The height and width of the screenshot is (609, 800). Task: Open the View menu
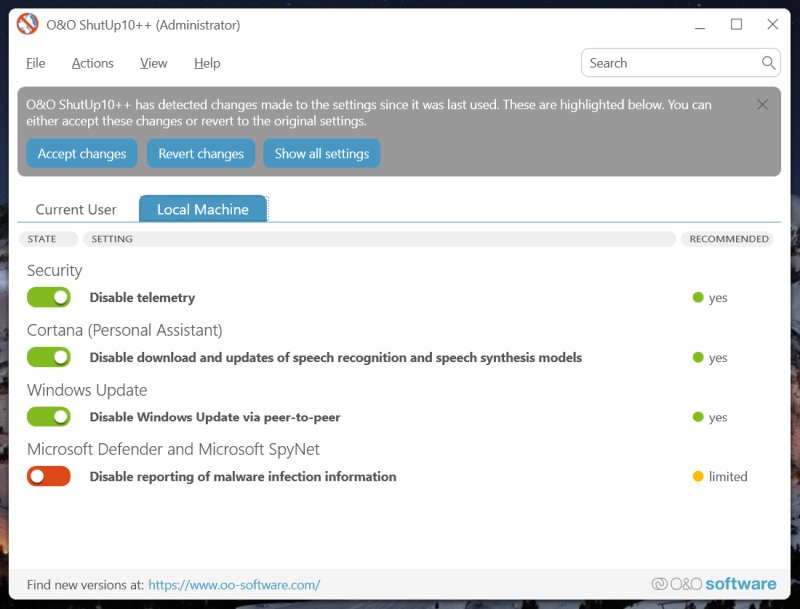tap(154, 63)
